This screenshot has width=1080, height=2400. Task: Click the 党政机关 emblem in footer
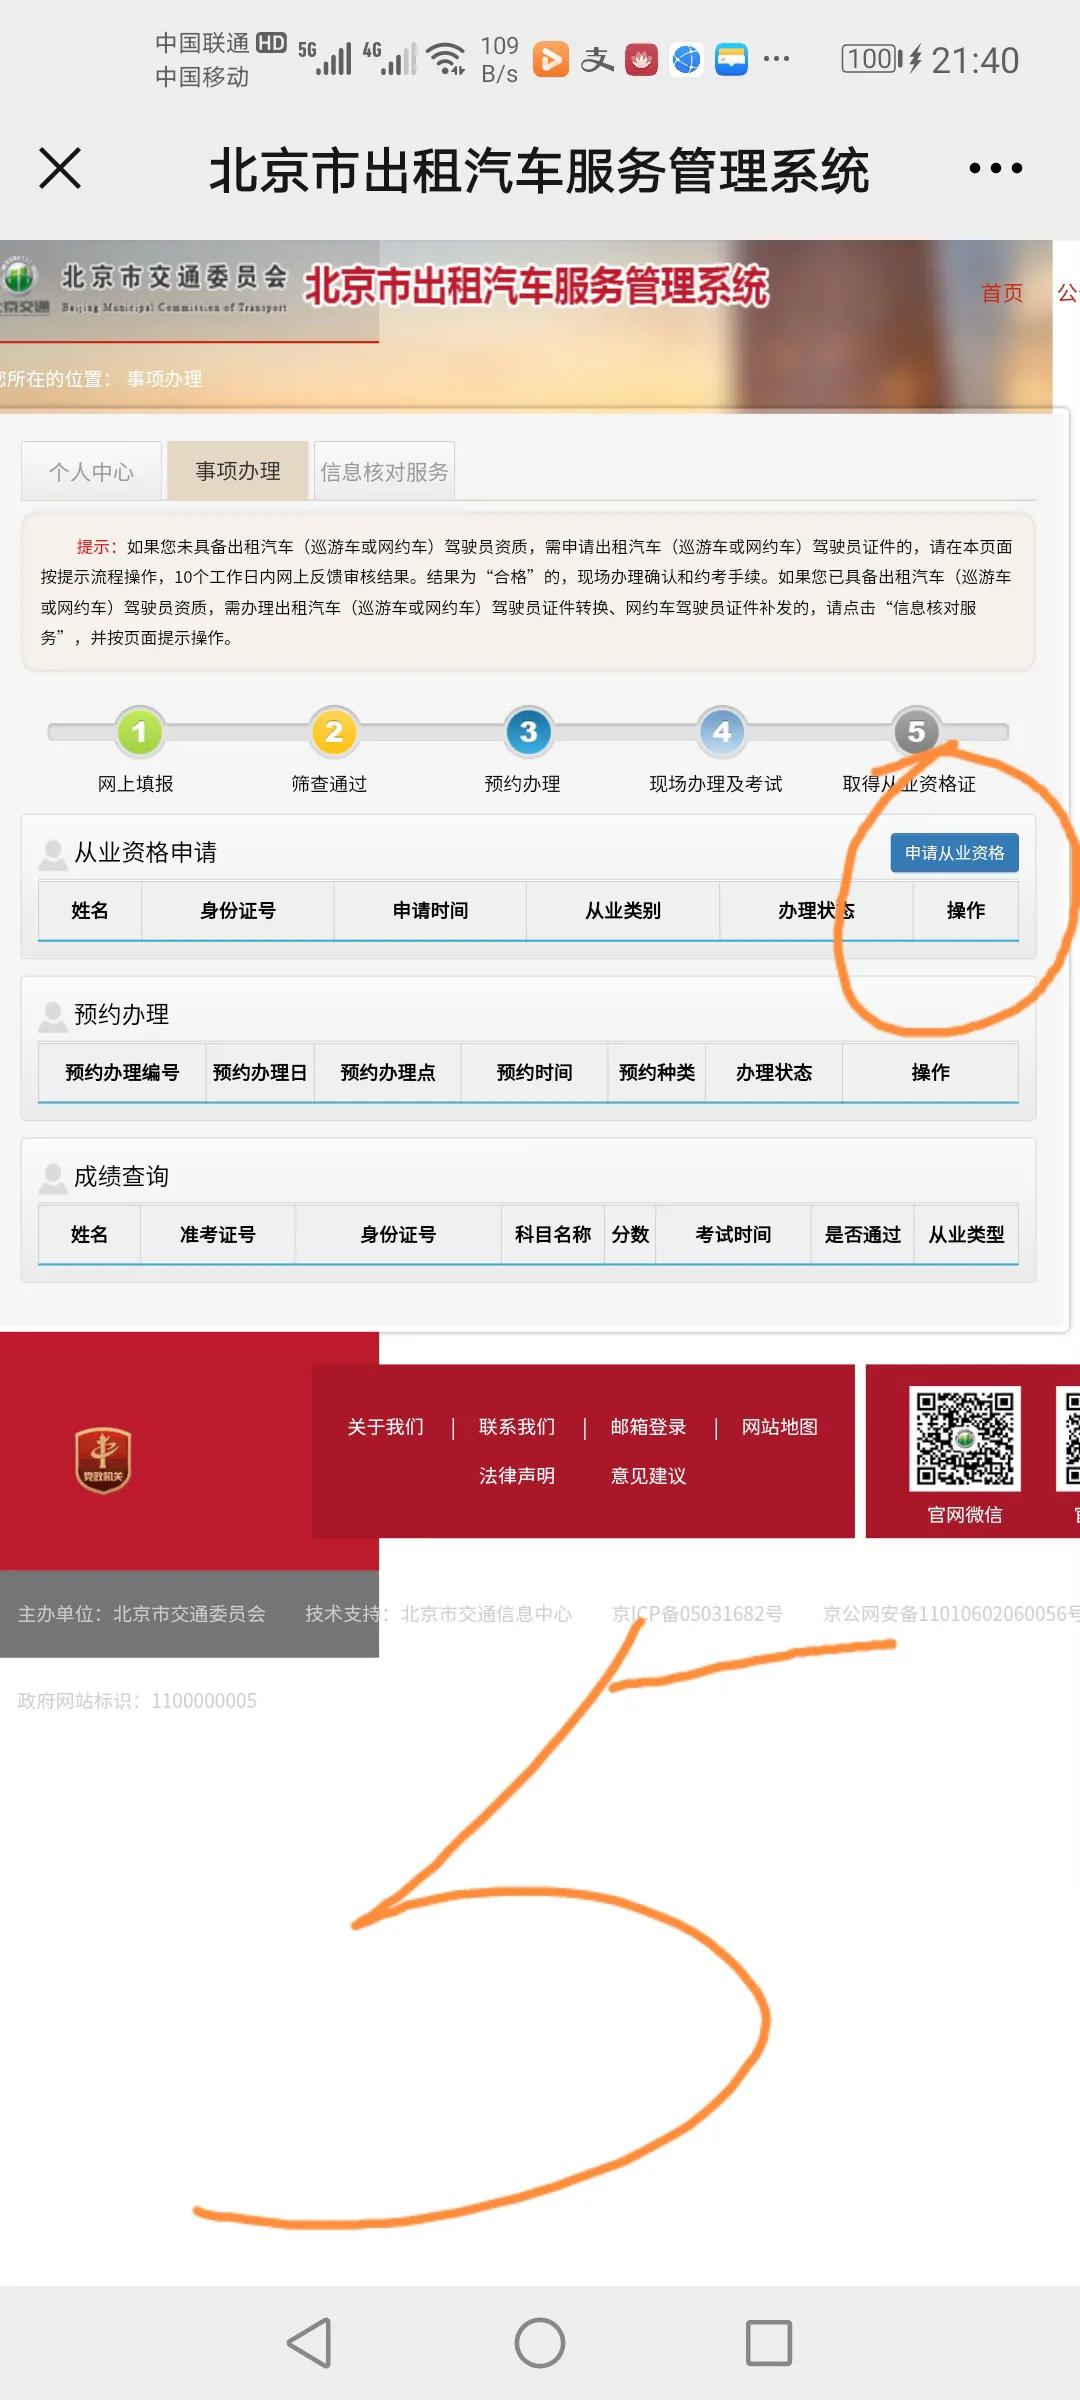(103, 1460)
